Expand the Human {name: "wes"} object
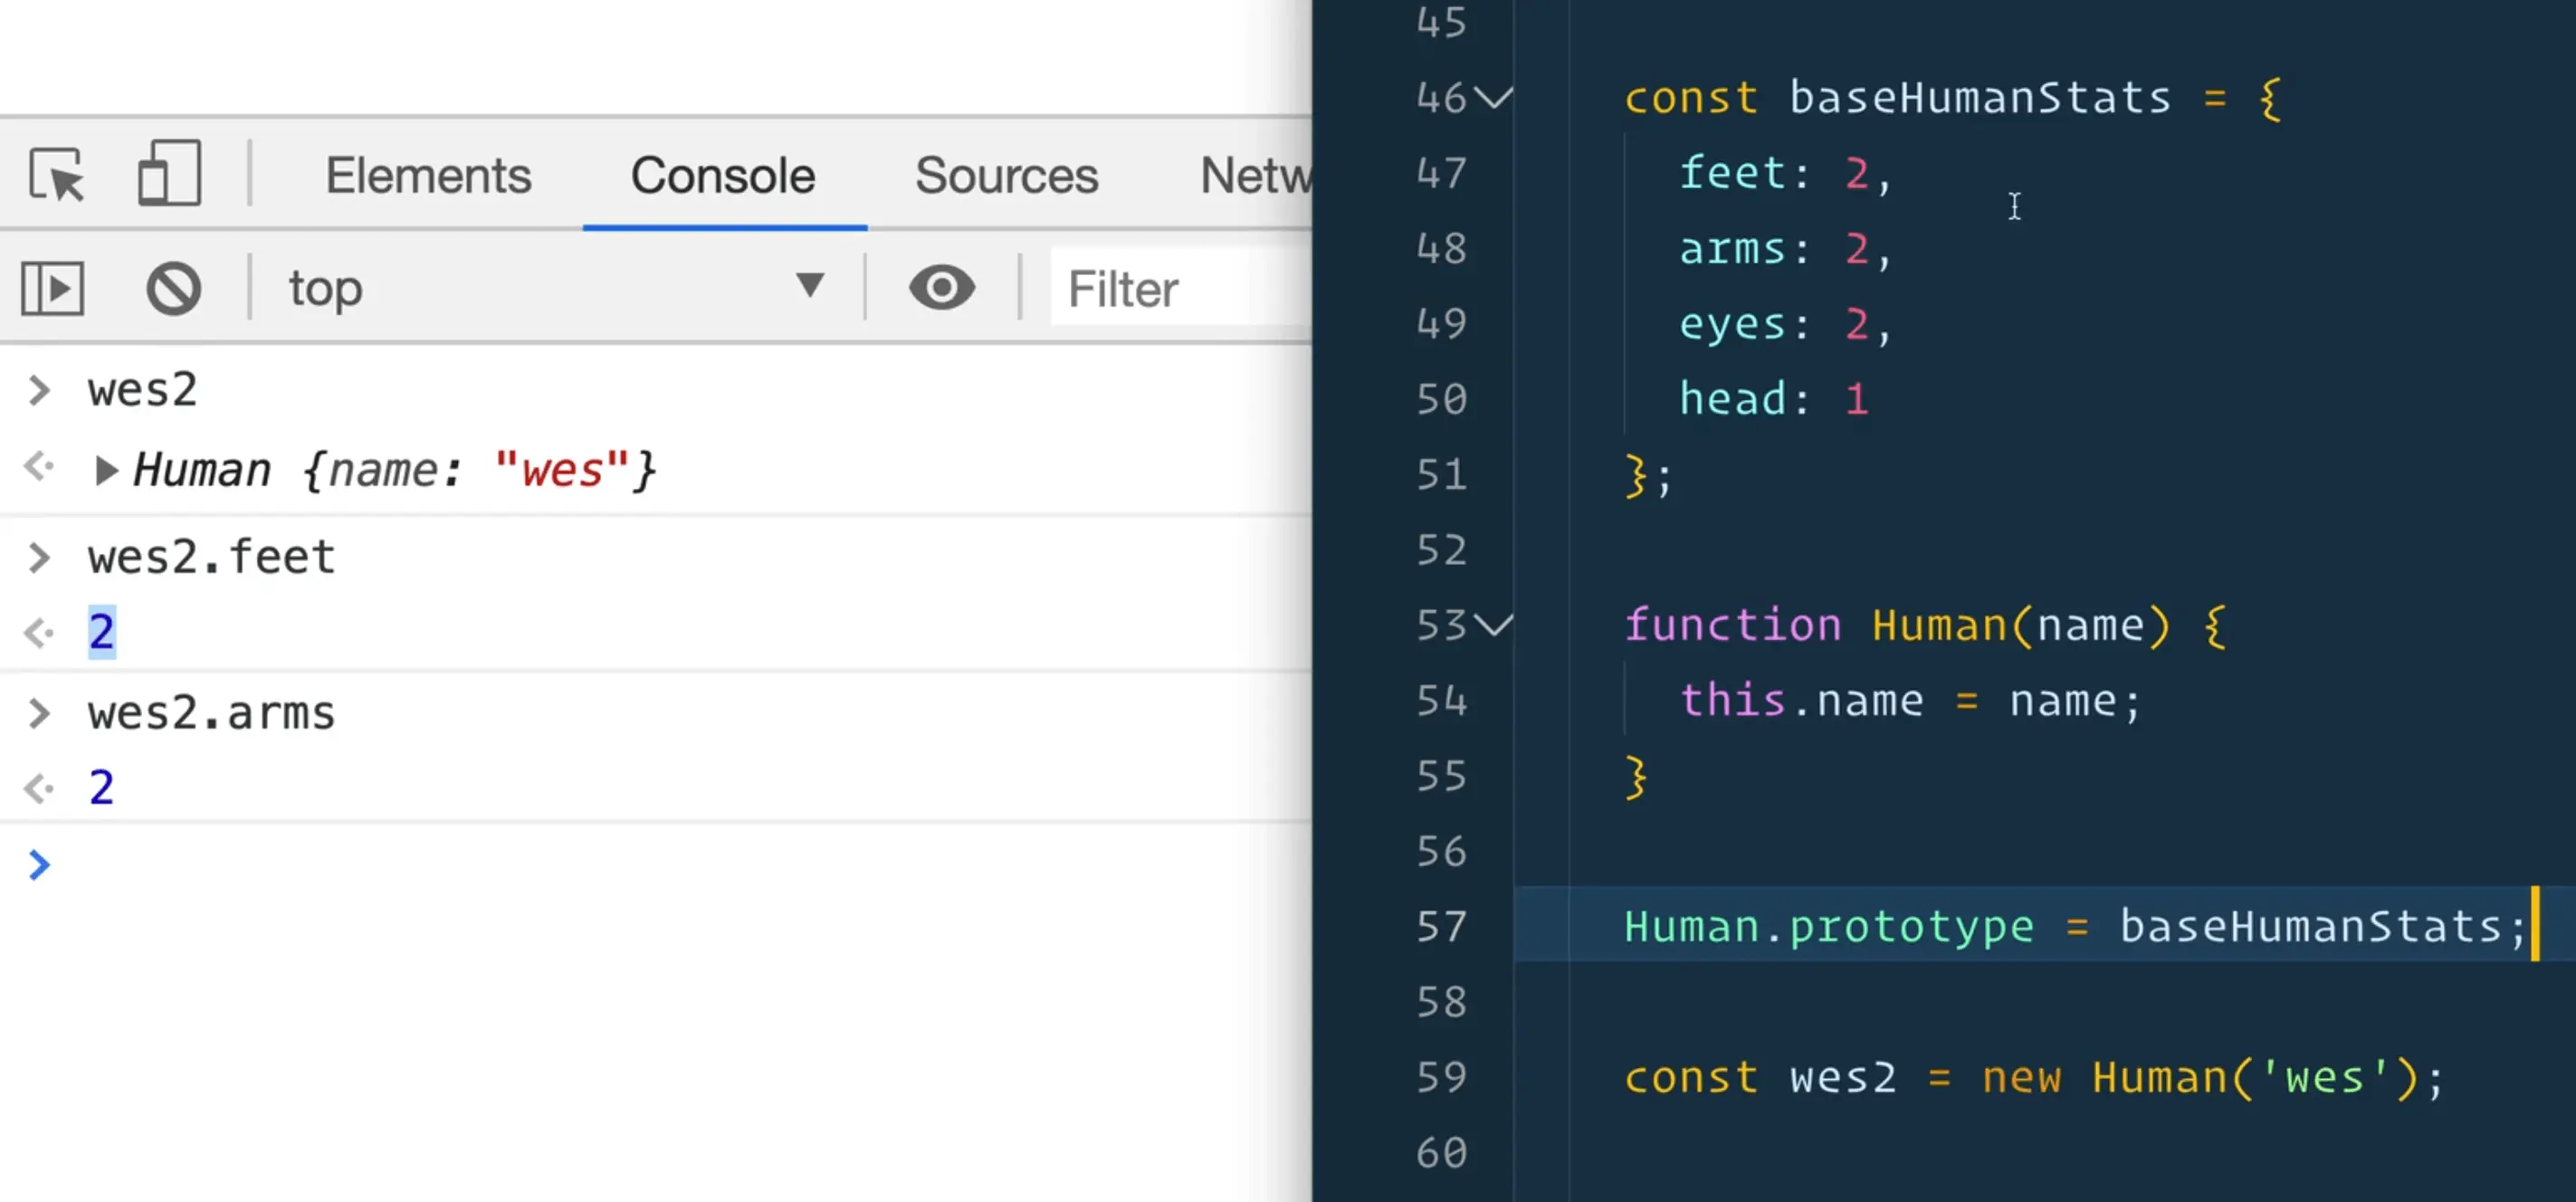2576x1202 pixels. coord(106,470)
